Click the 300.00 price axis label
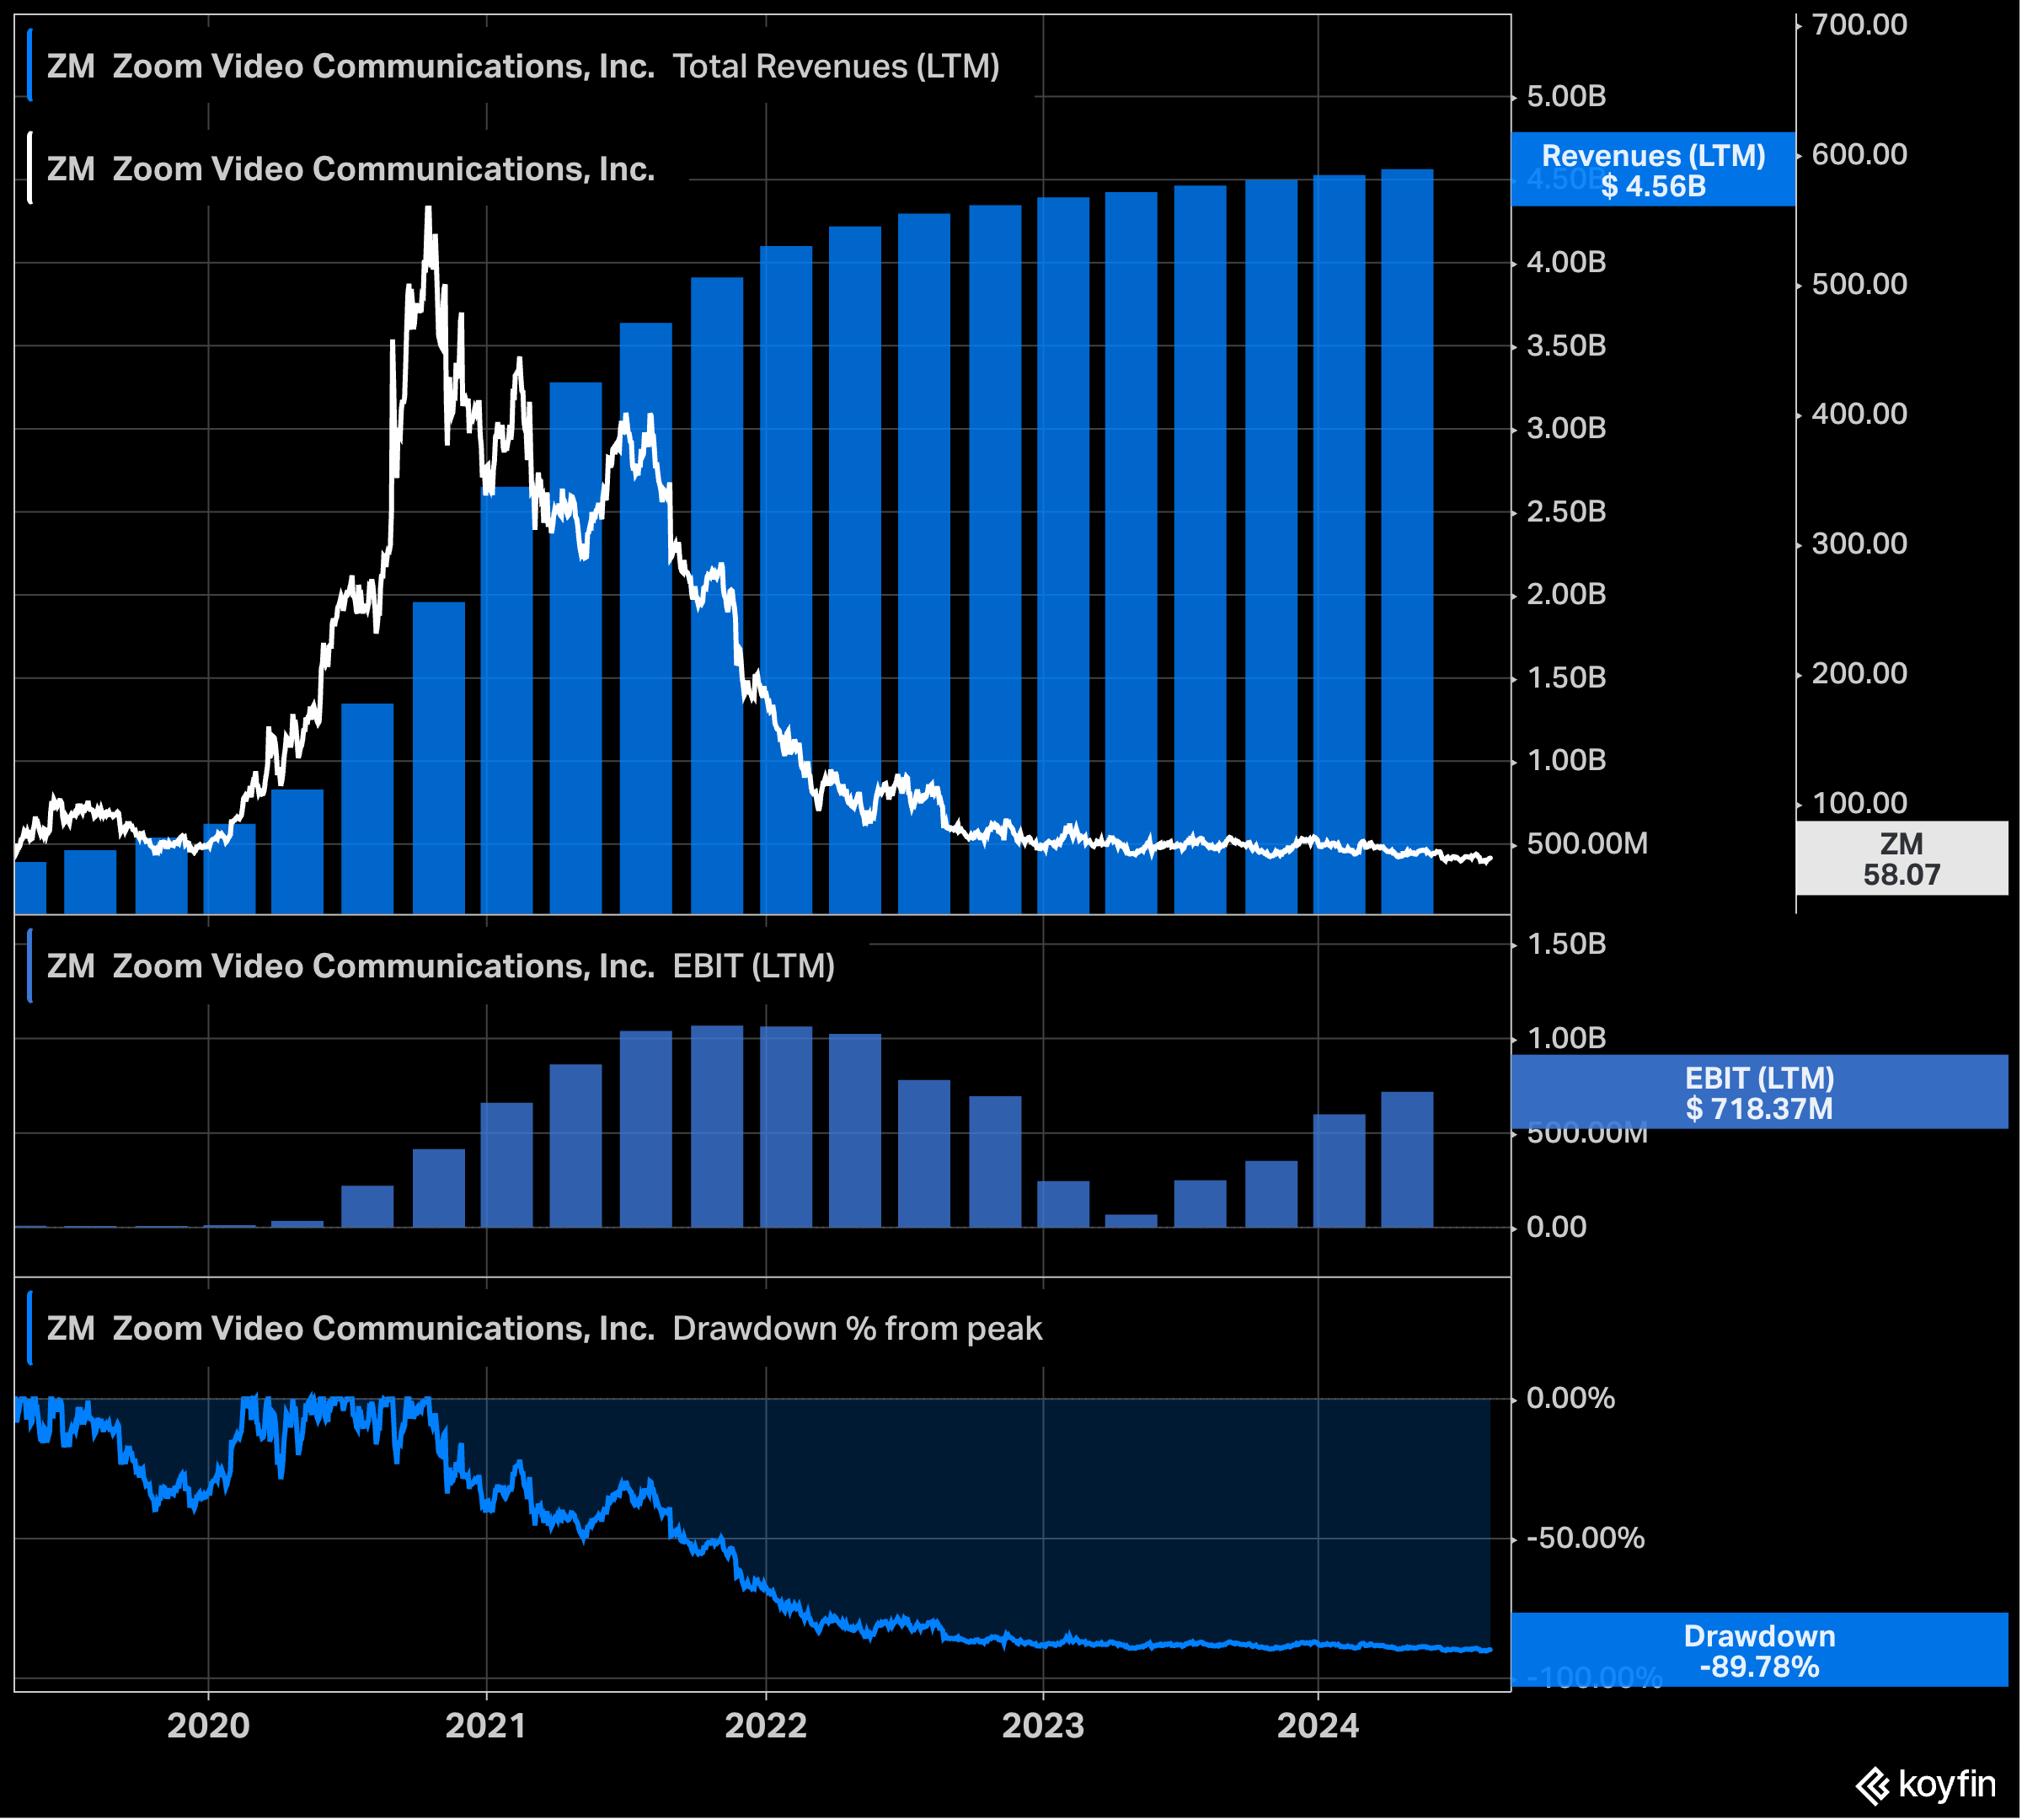Image resolution: width=2022 pixels, height=1820 pixels. 1860,544
